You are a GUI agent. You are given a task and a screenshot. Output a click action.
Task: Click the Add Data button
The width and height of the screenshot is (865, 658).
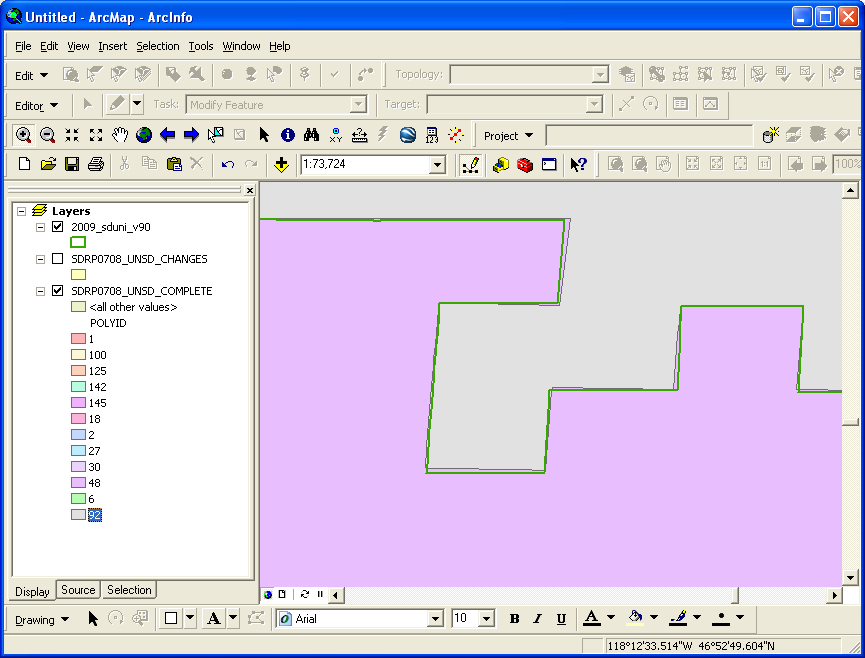pyautogui.click(x=281, y=164)
